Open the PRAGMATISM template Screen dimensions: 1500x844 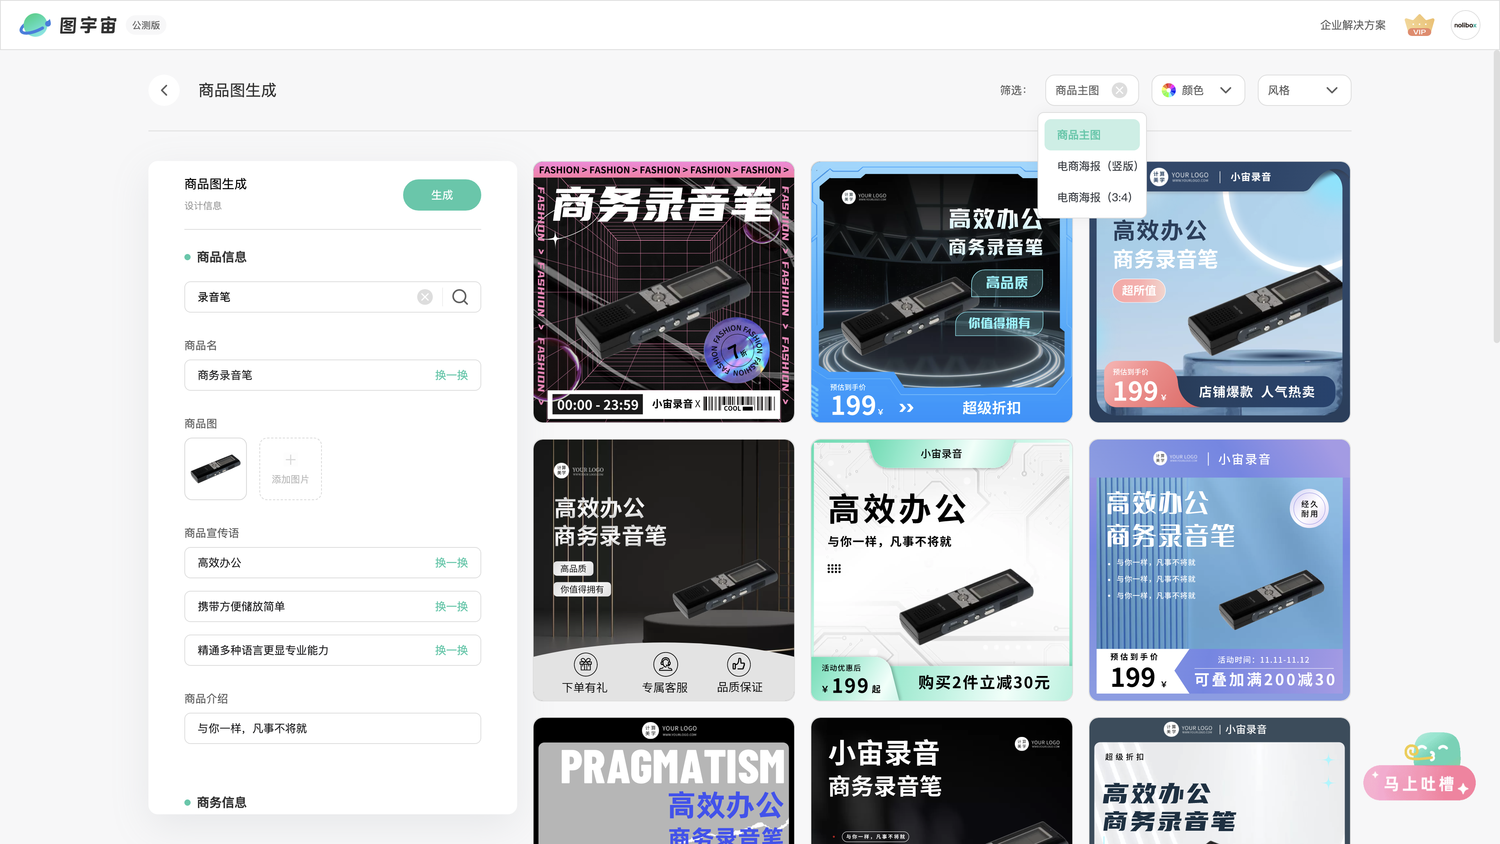664,781
